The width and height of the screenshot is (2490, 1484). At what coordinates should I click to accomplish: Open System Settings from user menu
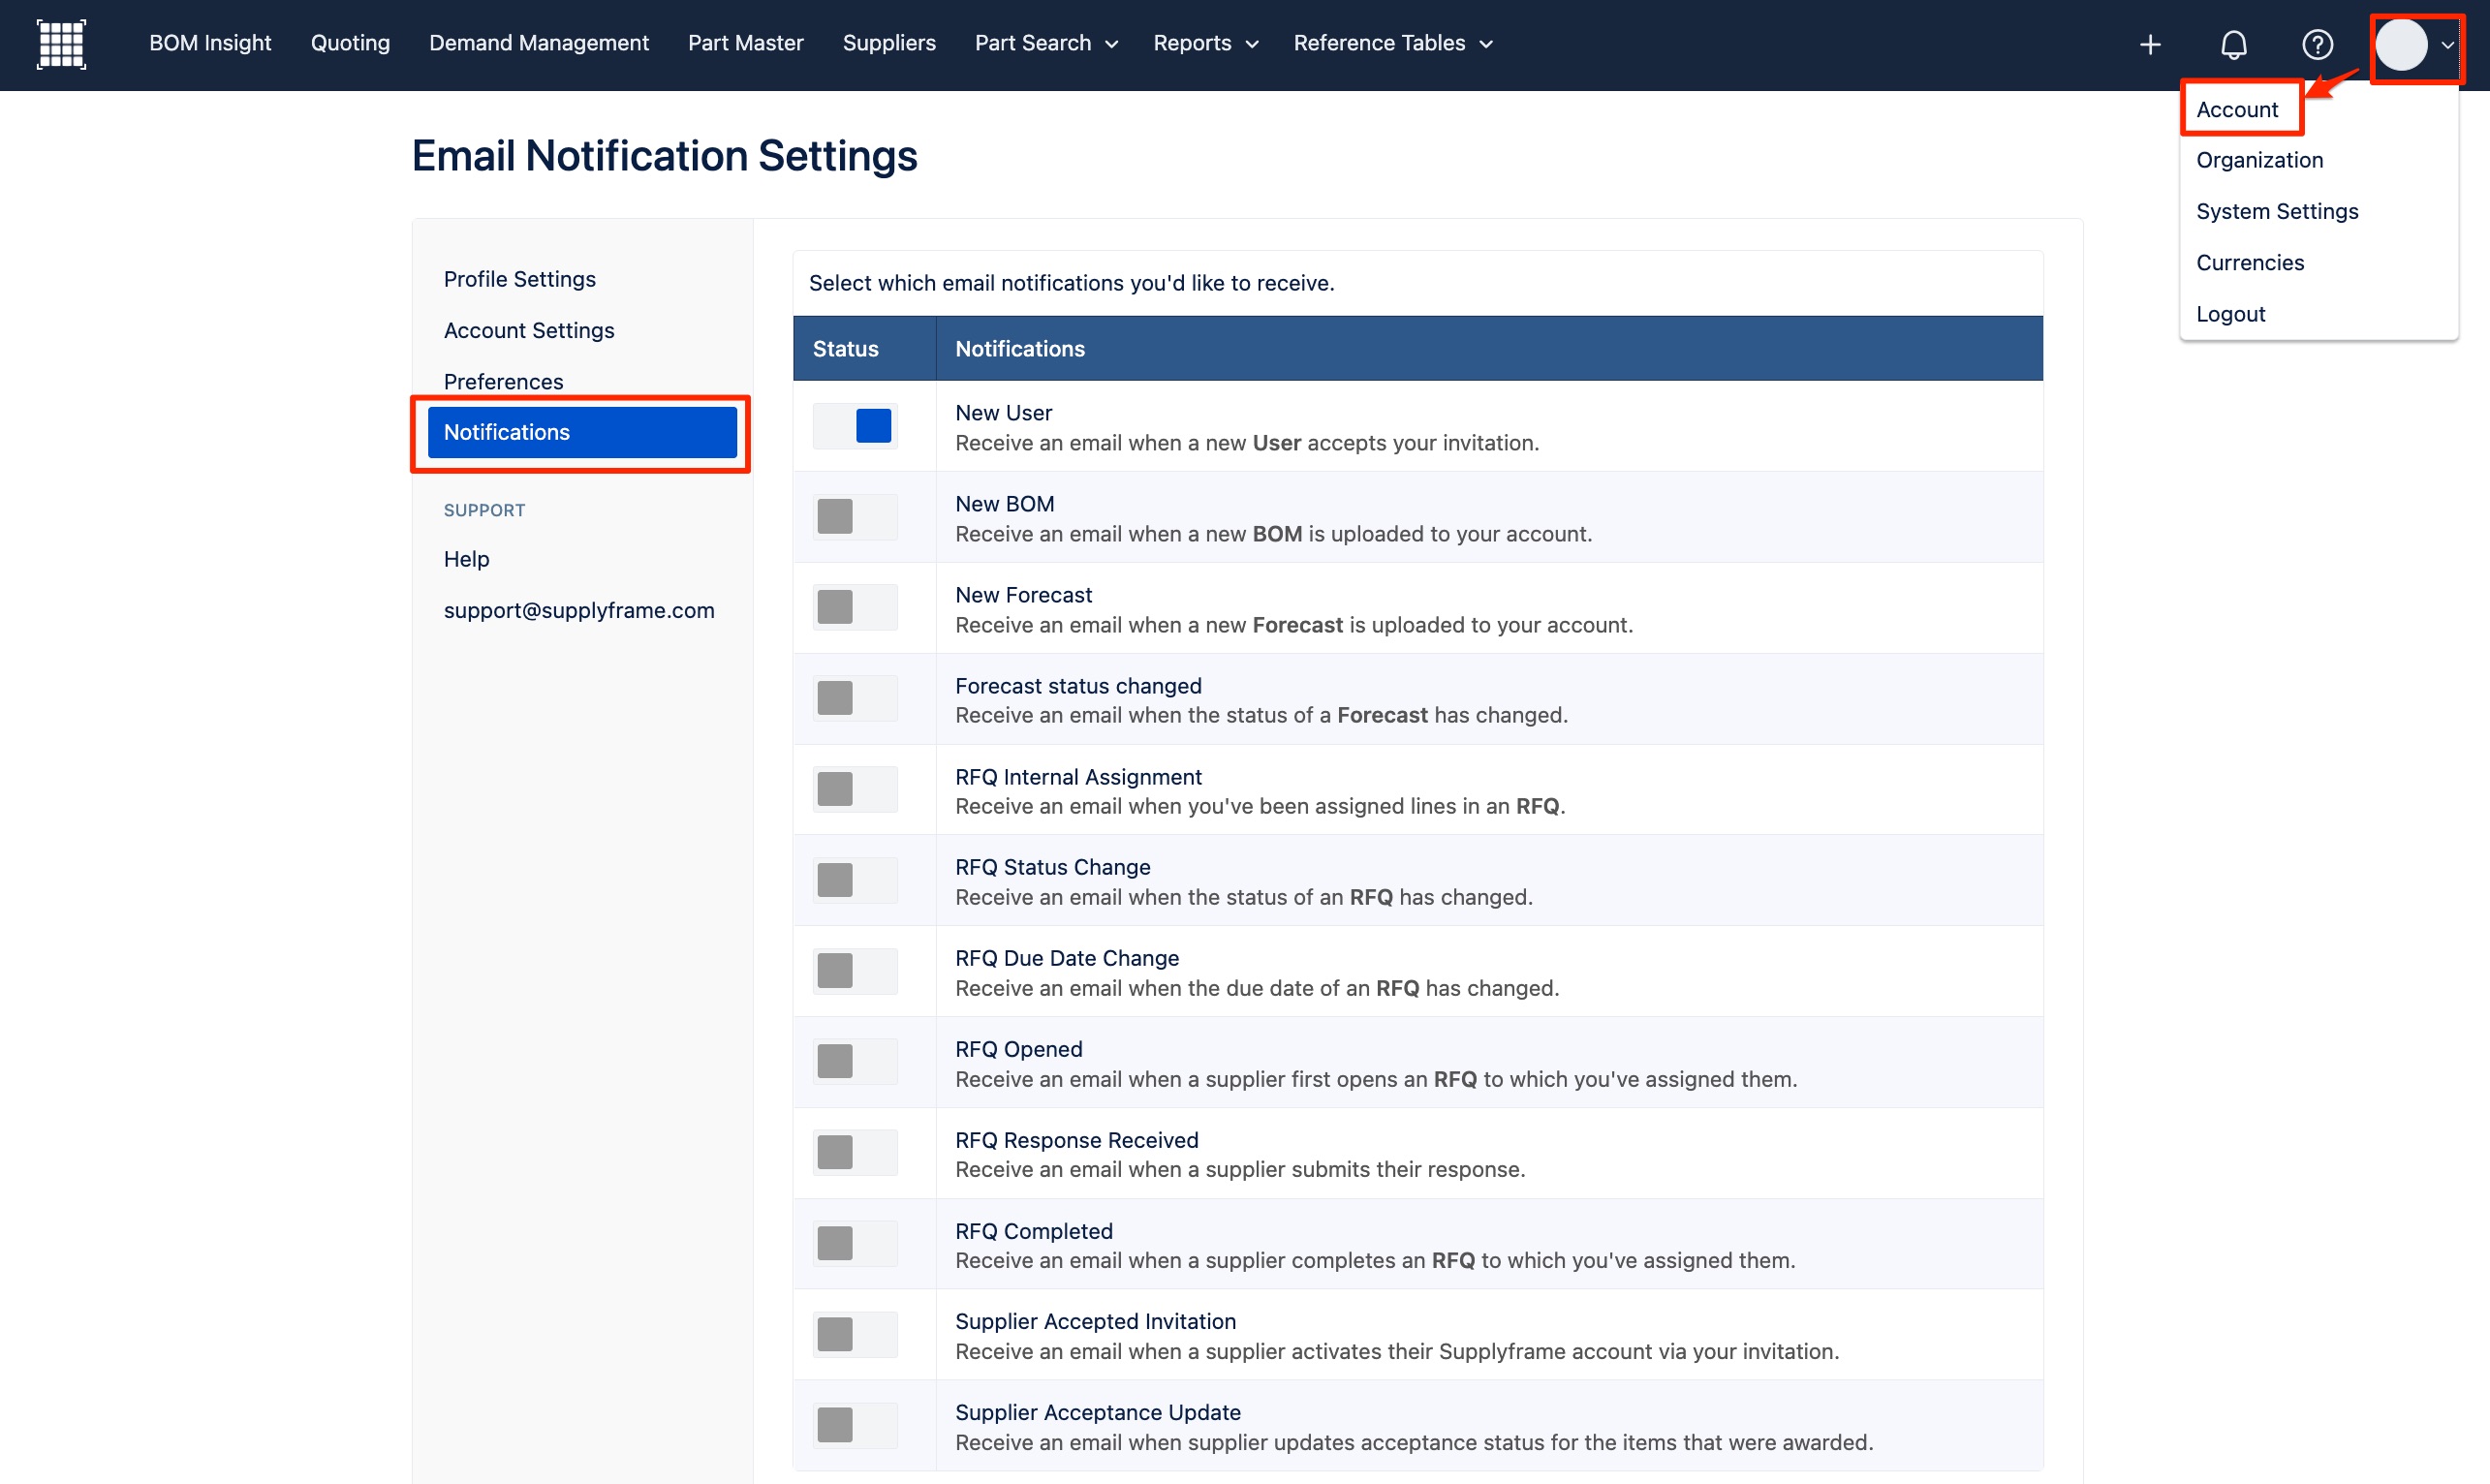(2277, 211)
